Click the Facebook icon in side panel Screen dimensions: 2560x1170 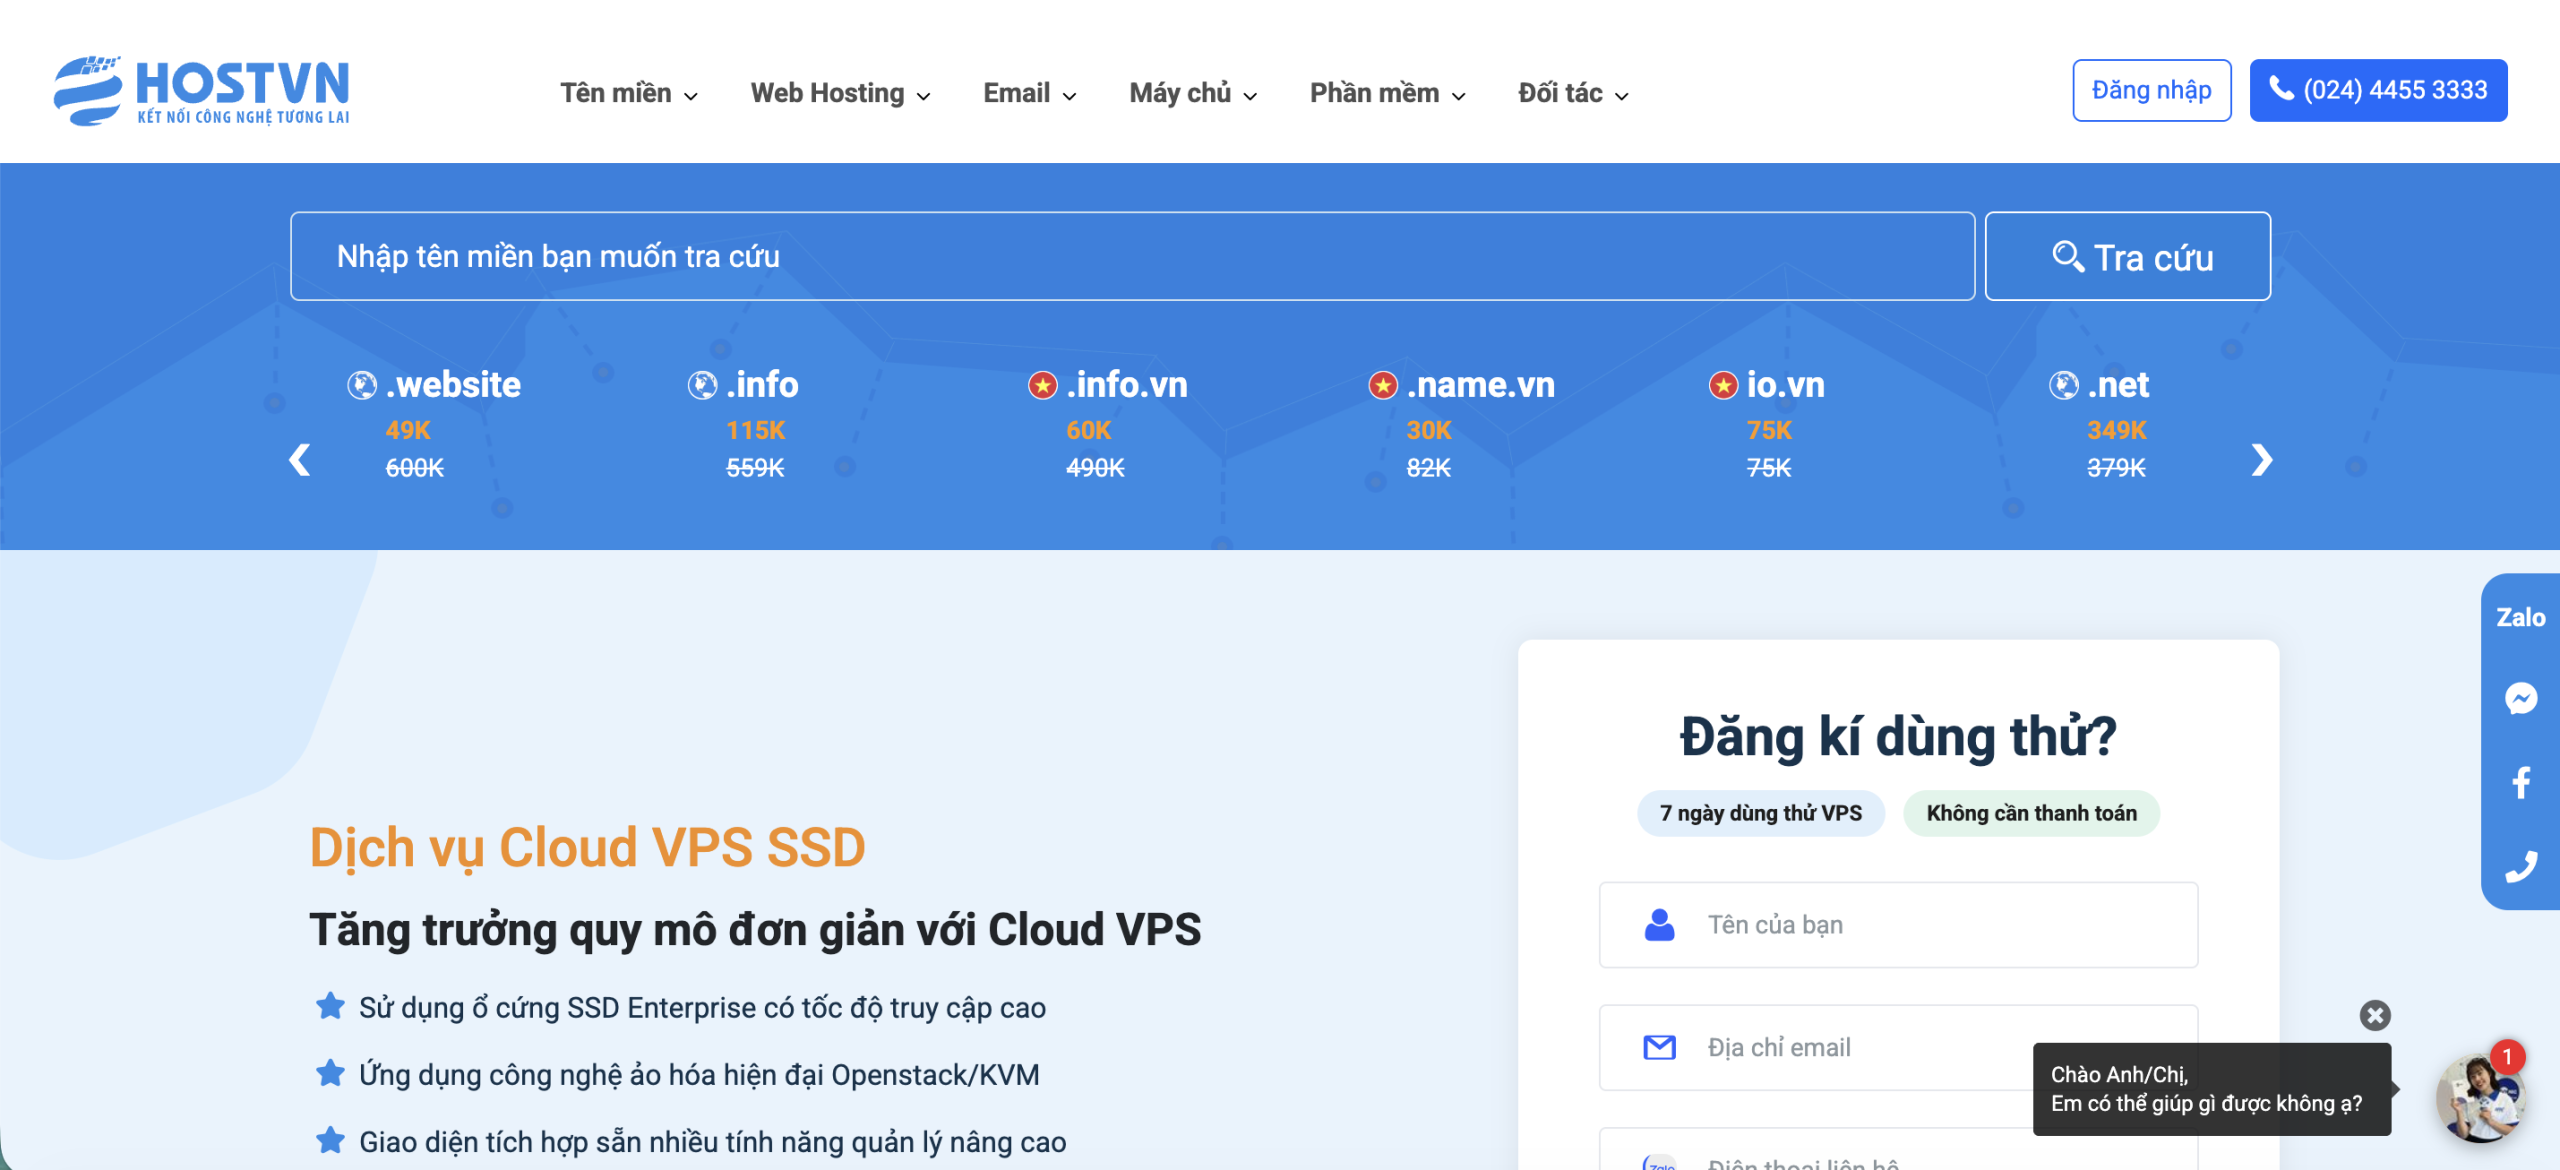coord(2520,782)
